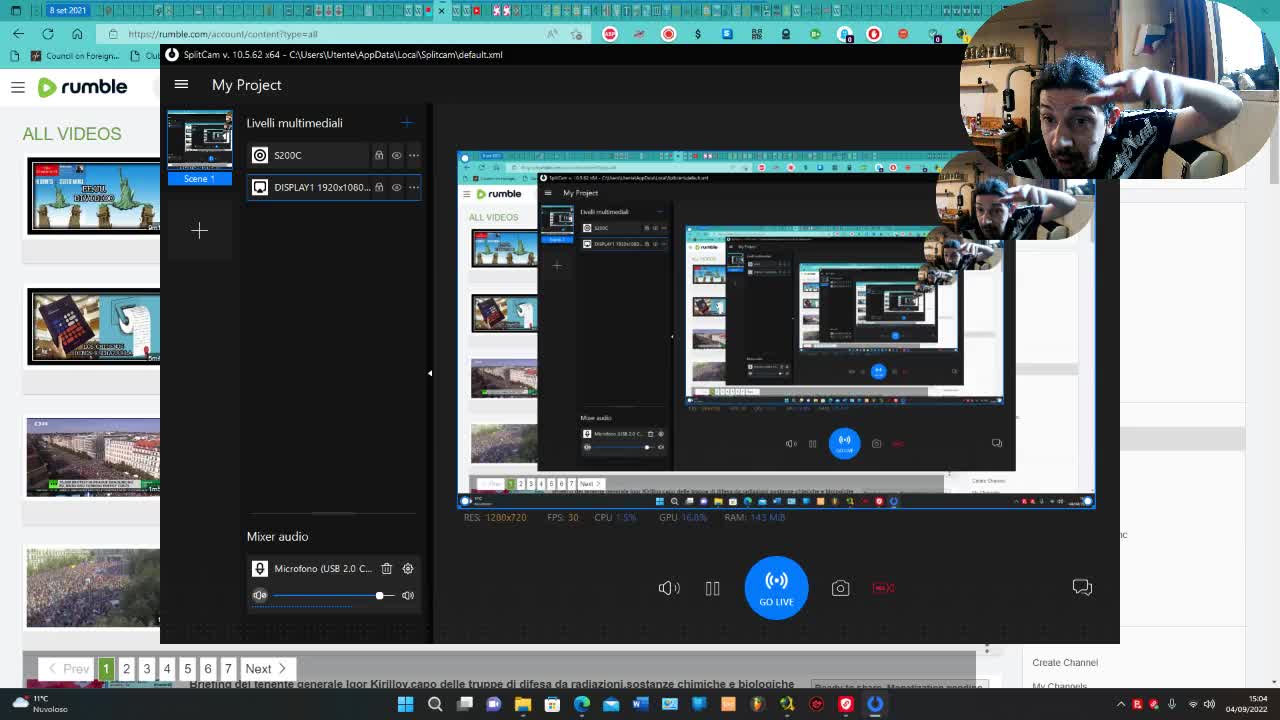Take a snapshot with camera icon
Image resolution: width=1280 pixels, height=720 pixels.
pyautogui.click(x=840, y=588)
